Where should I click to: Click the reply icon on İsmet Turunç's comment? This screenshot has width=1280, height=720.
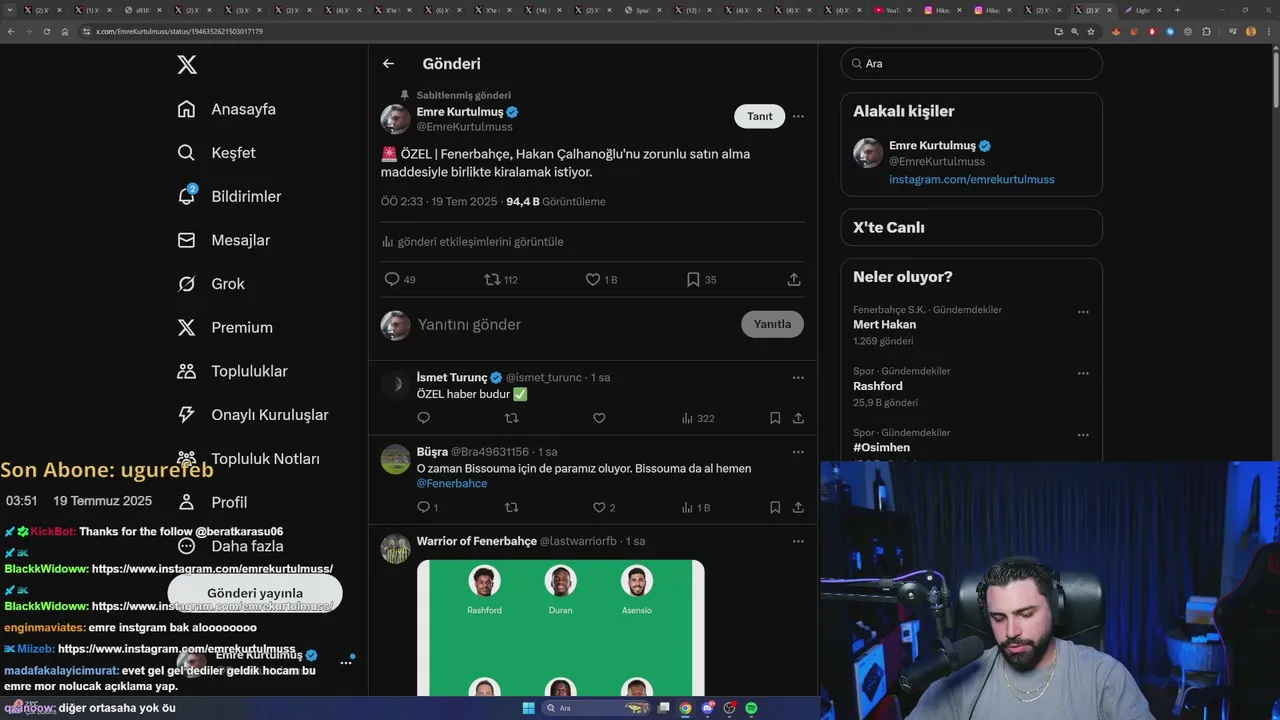[423, 418]
